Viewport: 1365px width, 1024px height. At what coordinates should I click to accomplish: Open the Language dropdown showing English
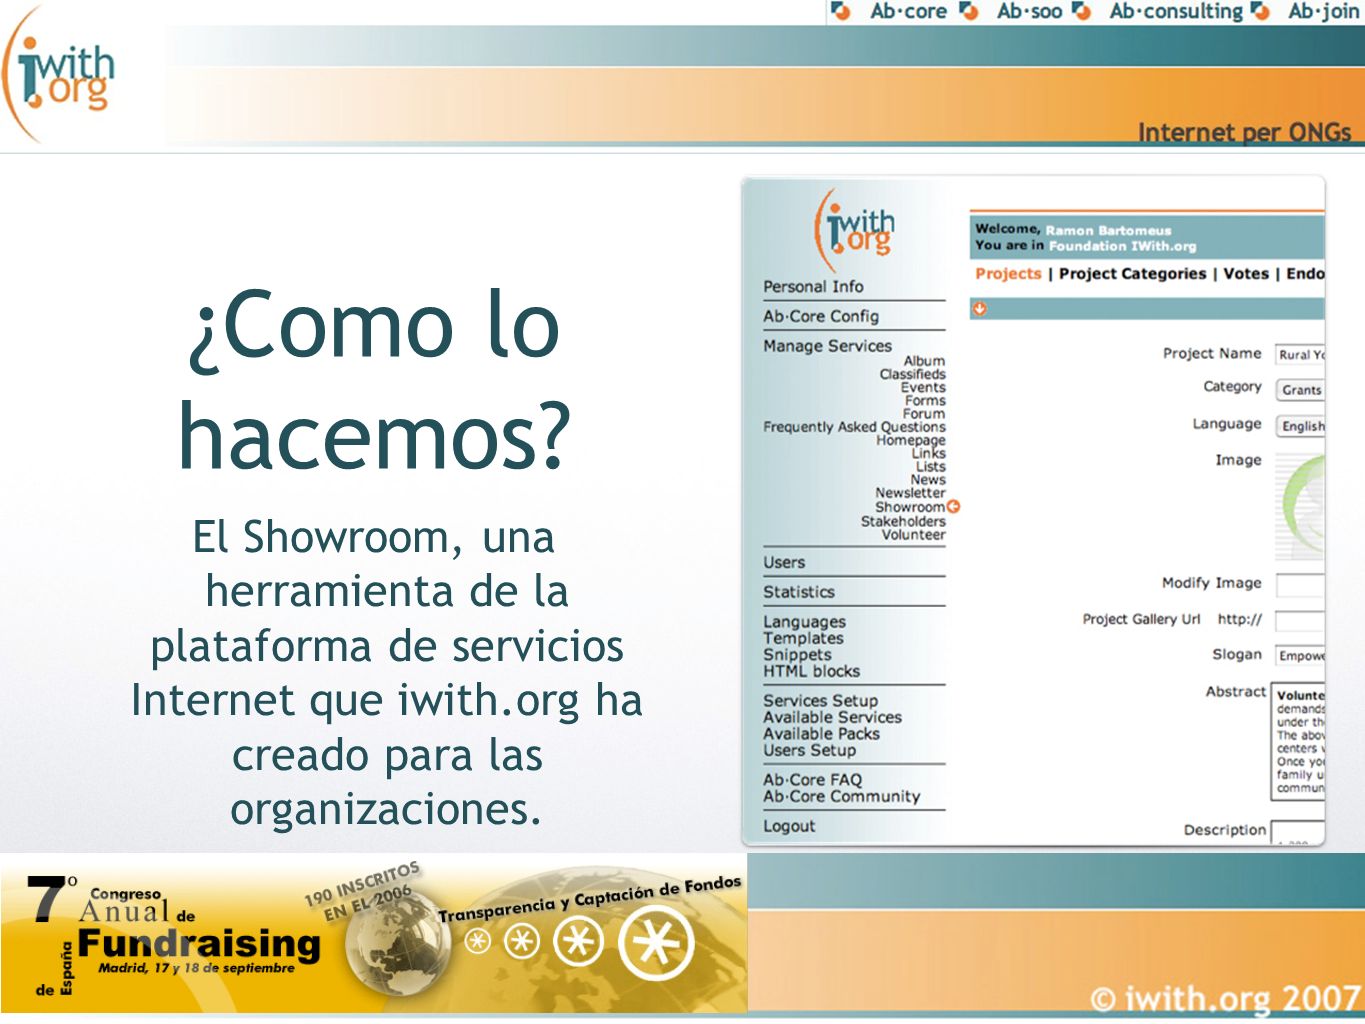1301,426
